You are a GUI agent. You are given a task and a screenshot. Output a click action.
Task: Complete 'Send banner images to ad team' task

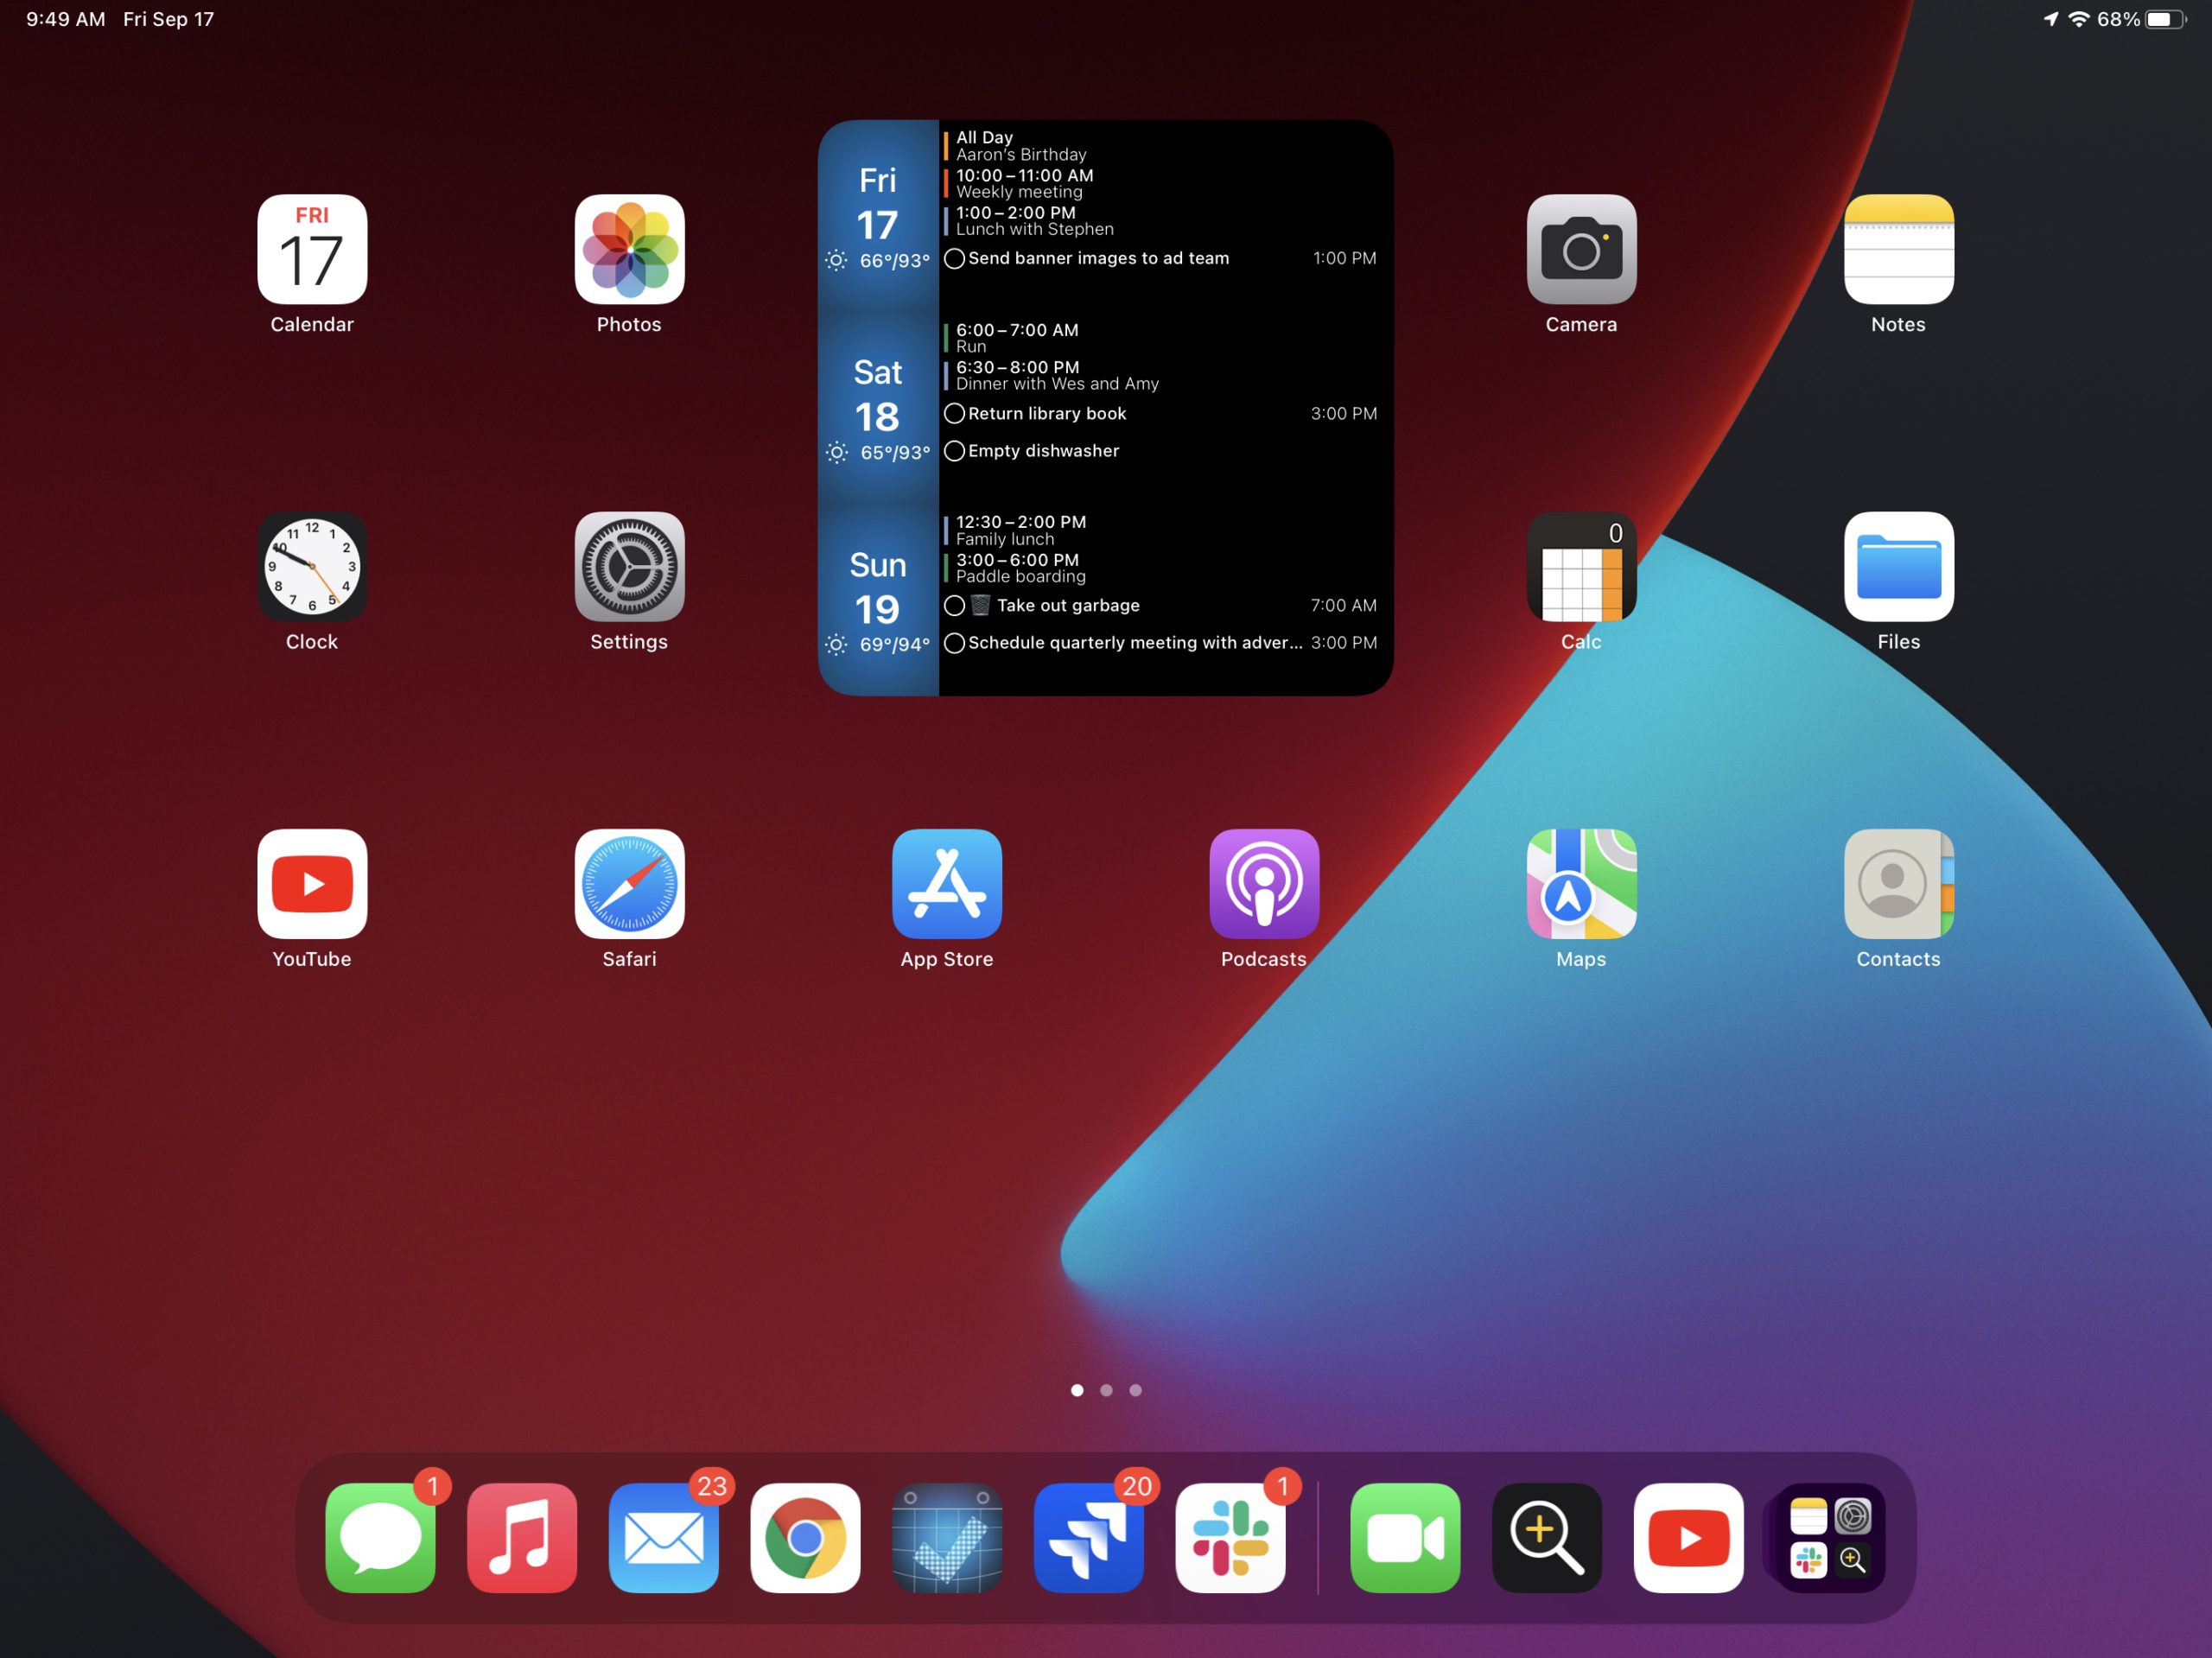tap(954, 259)
